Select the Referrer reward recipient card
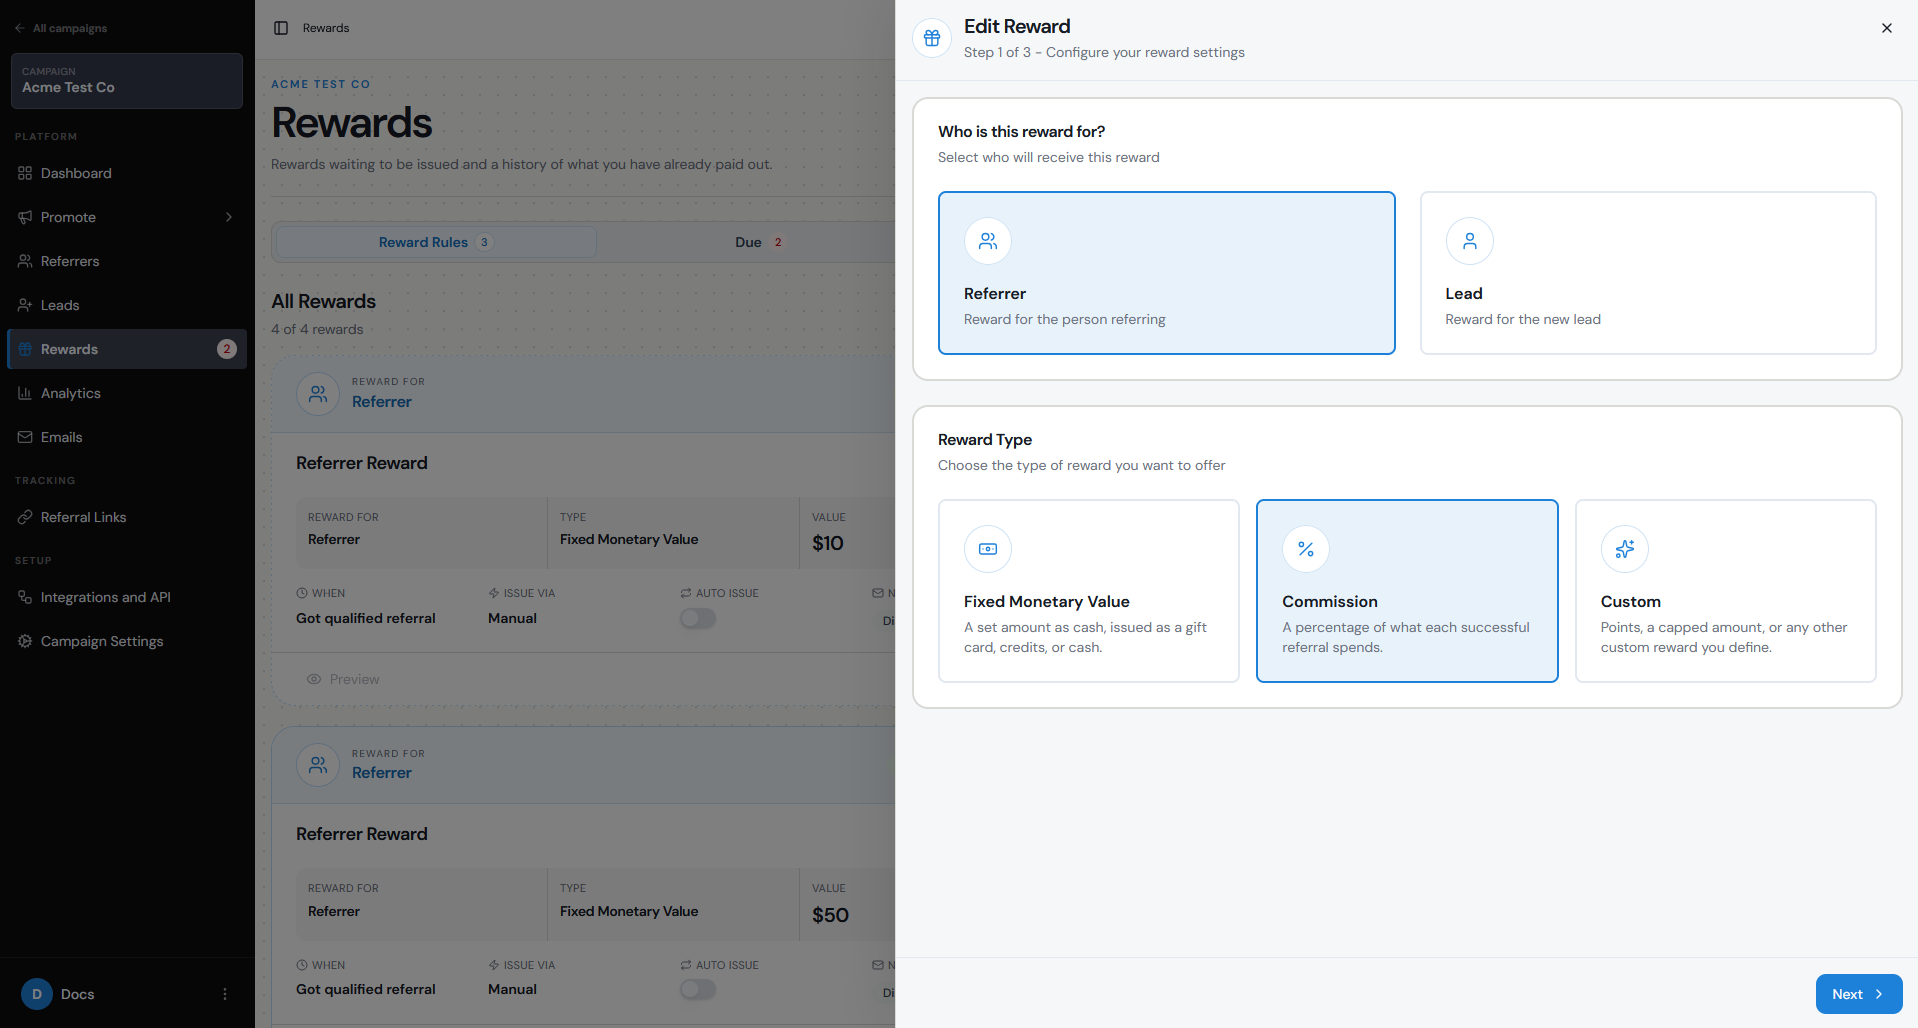 pos(1166,273)
